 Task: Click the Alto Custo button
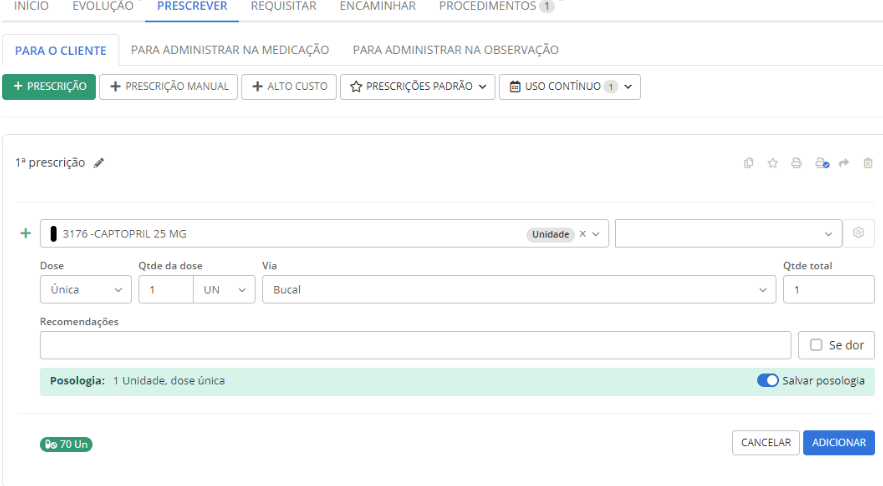[289, 87]
